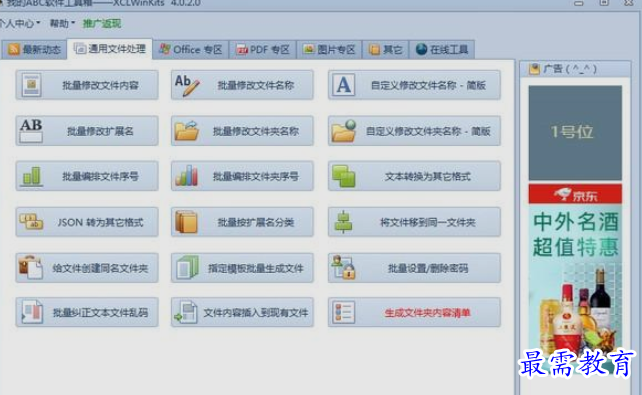642x395 pixels.
Task: Click the green pages icon for 指定模板批量生成文件
Action: coord(188,268)
